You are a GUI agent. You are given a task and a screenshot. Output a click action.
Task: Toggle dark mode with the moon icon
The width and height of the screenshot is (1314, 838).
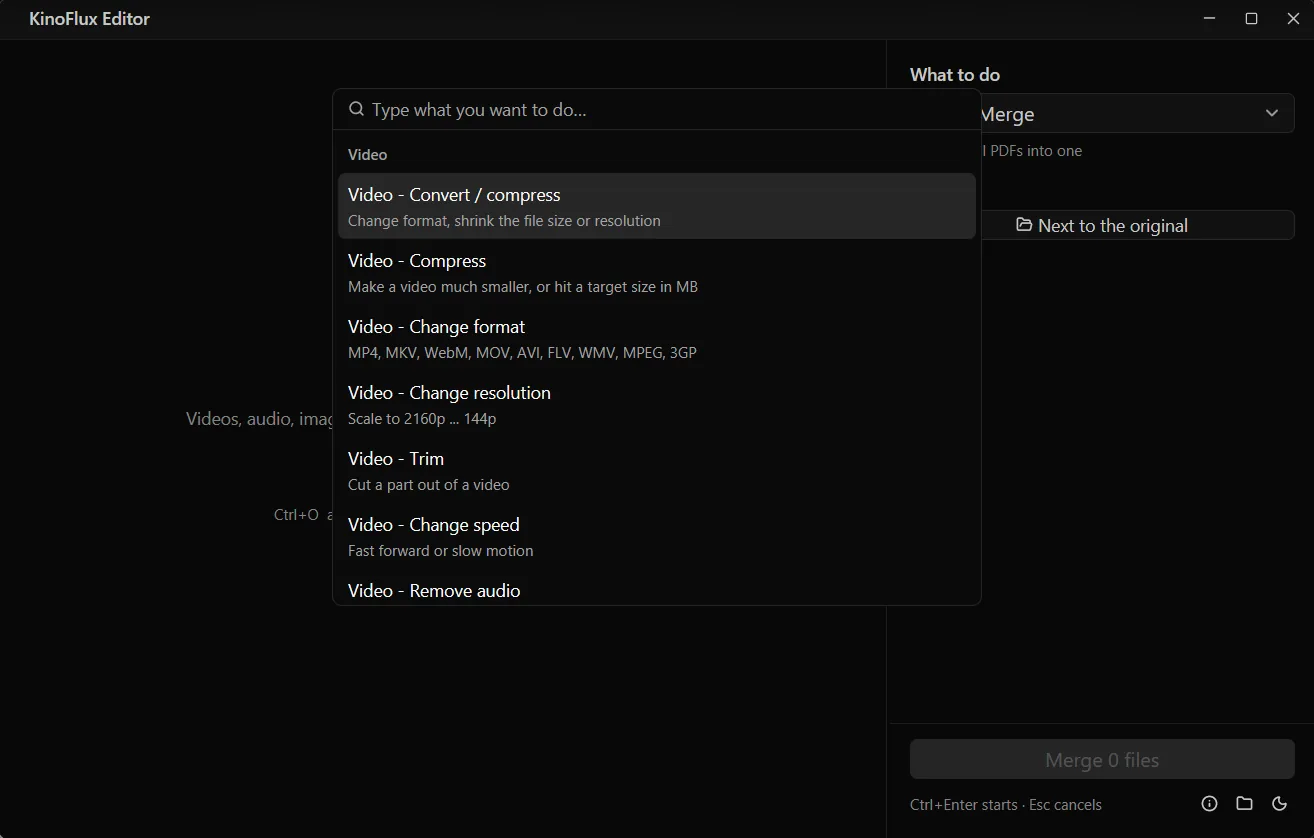click(1279, 803)
